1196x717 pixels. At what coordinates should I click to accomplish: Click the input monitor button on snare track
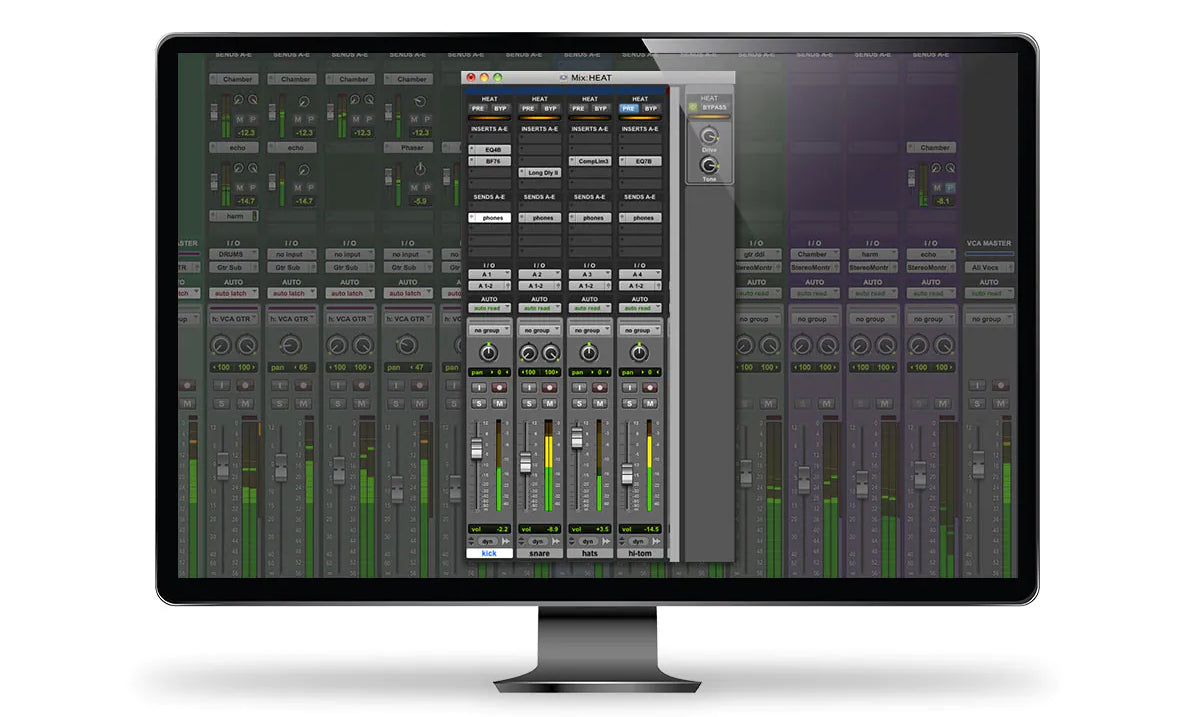pos(531,387)
